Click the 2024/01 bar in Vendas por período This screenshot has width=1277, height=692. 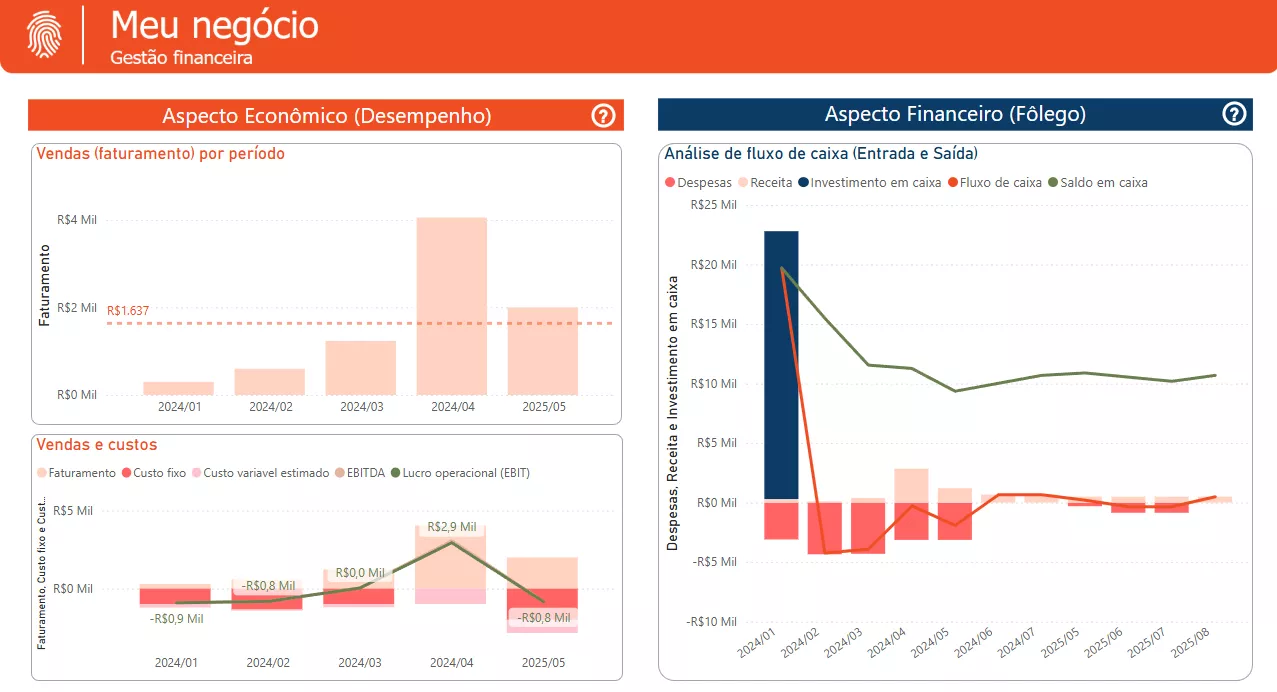point(178,388)
